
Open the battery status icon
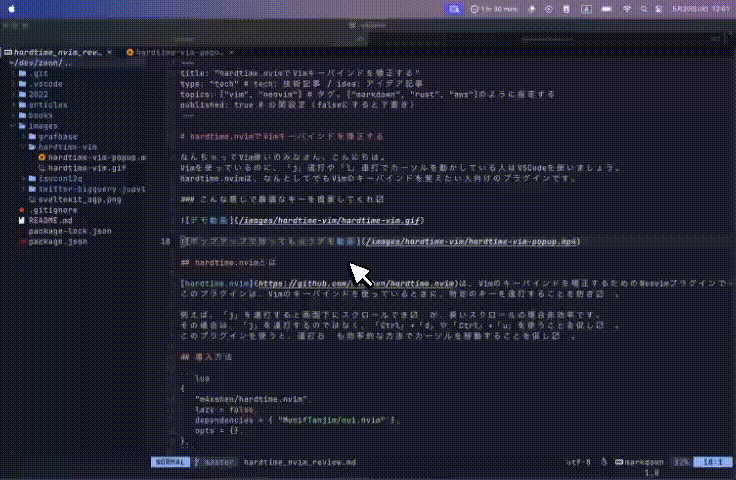pos(606,9)
